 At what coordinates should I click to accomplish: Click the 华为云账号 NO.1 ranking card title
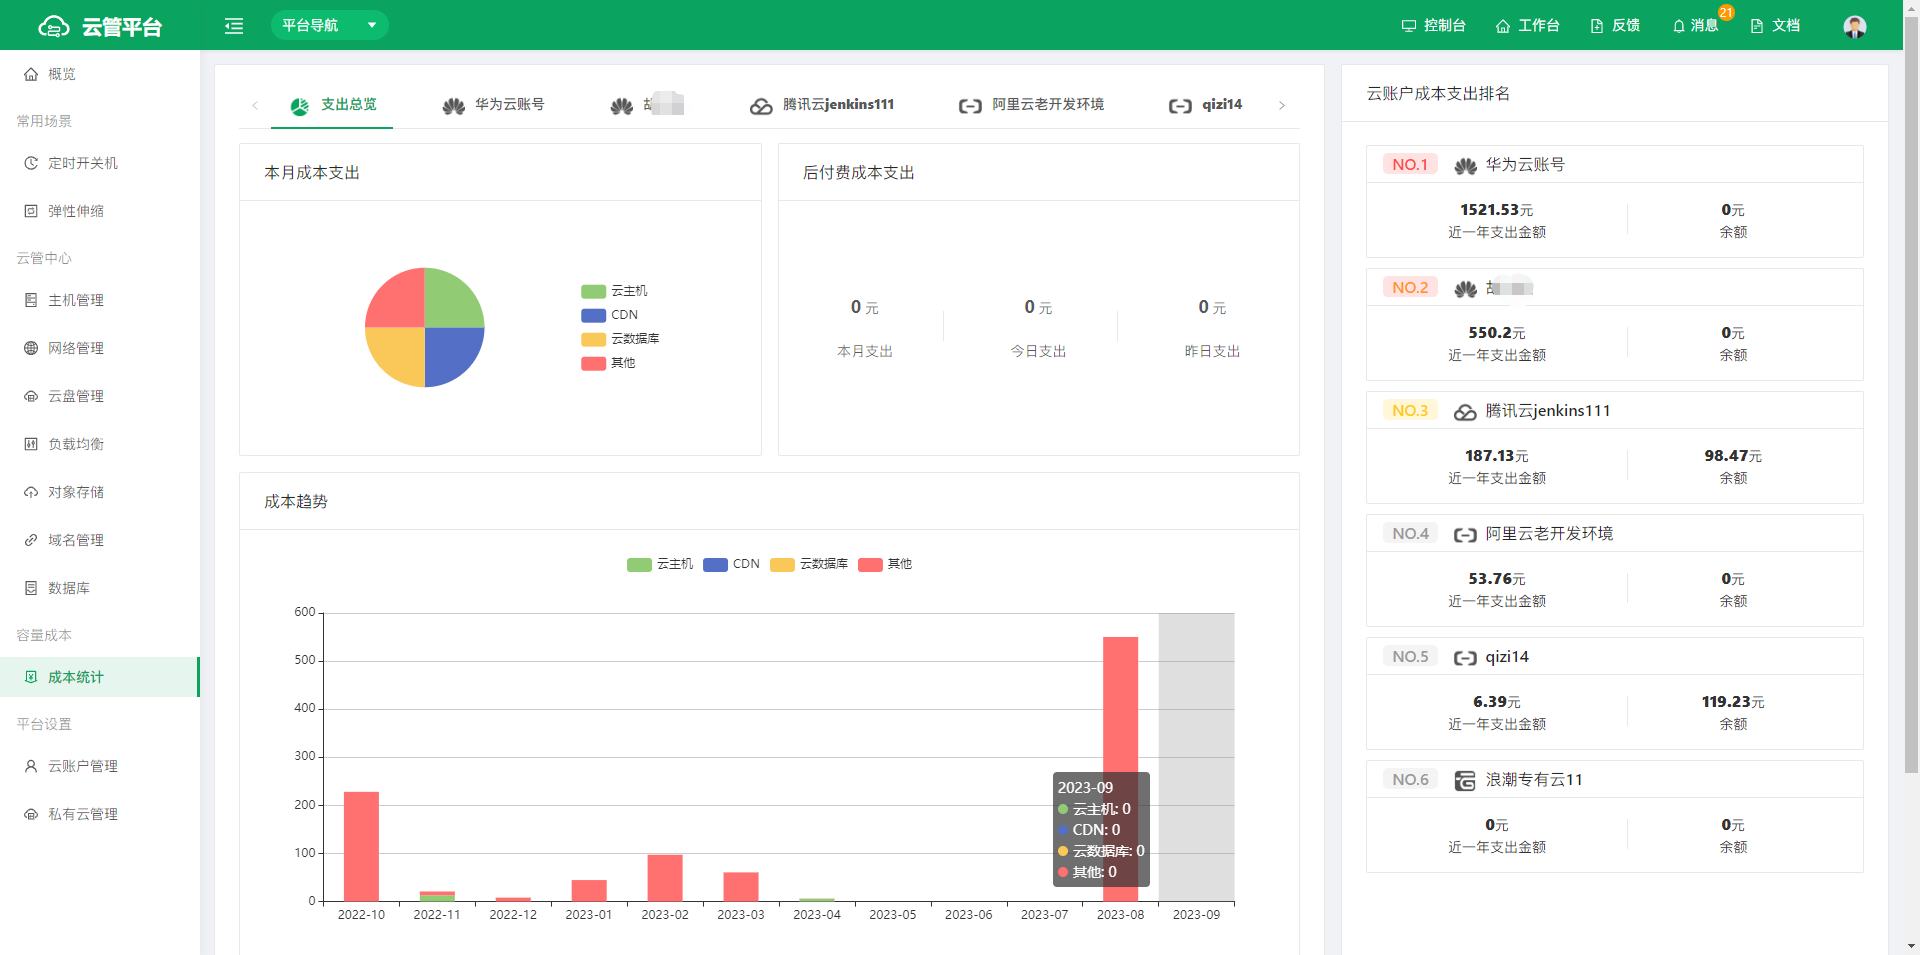pyautogui.click(x=1524, y=165)
